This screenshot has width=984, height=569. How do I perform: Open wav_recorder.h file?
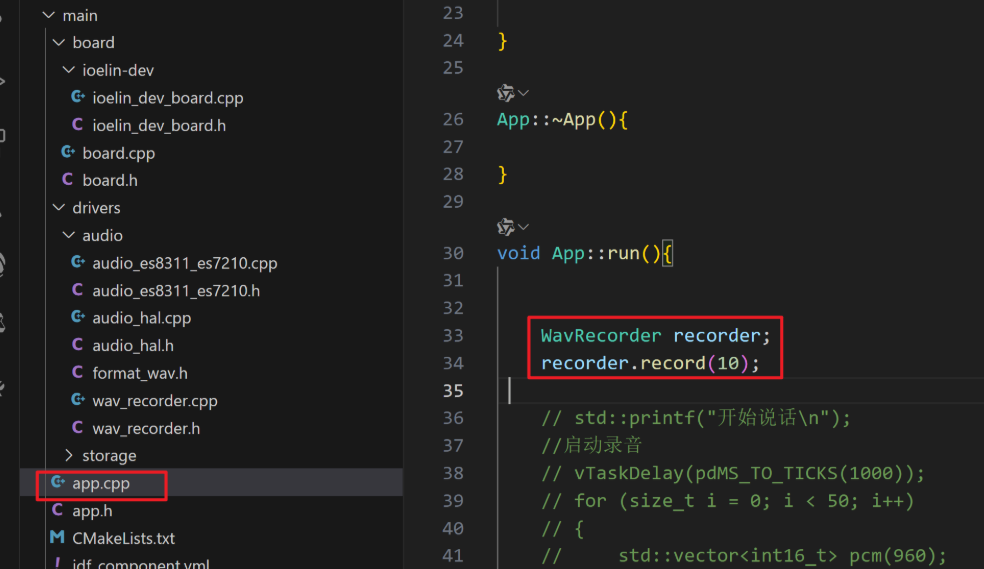146,428
